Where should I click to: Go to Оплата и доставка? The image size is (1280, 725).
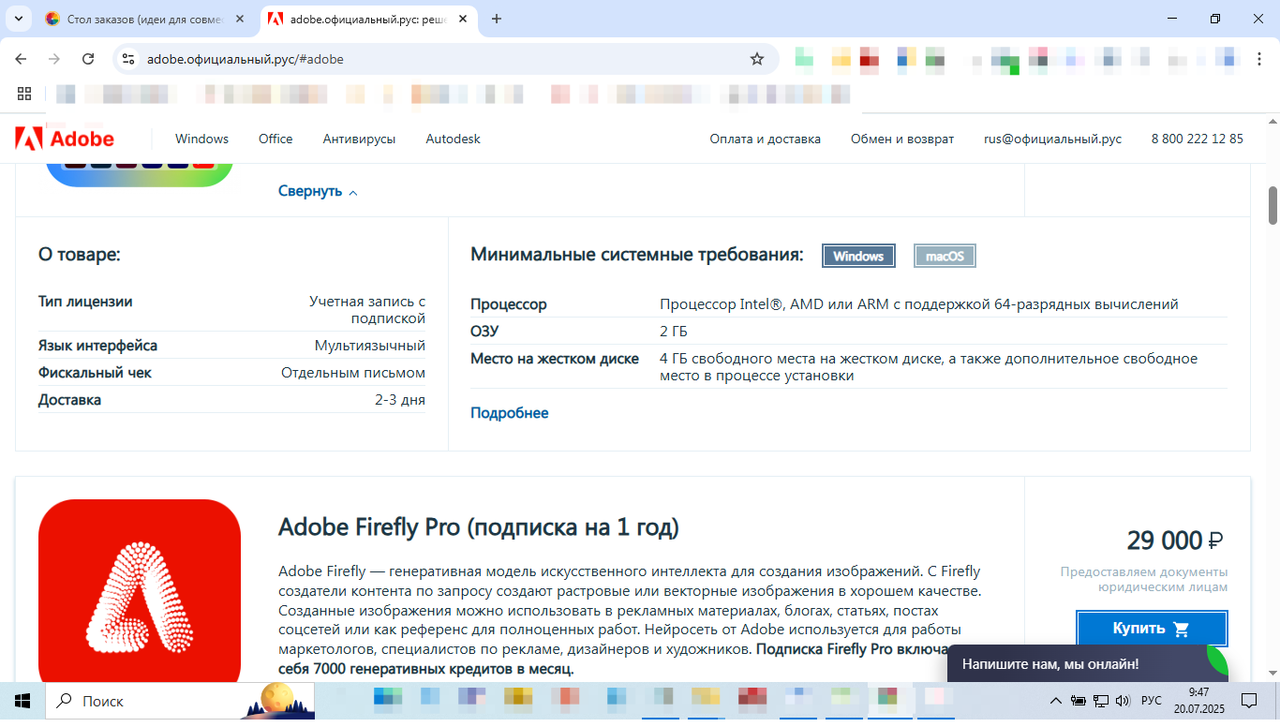pos(765,139)
